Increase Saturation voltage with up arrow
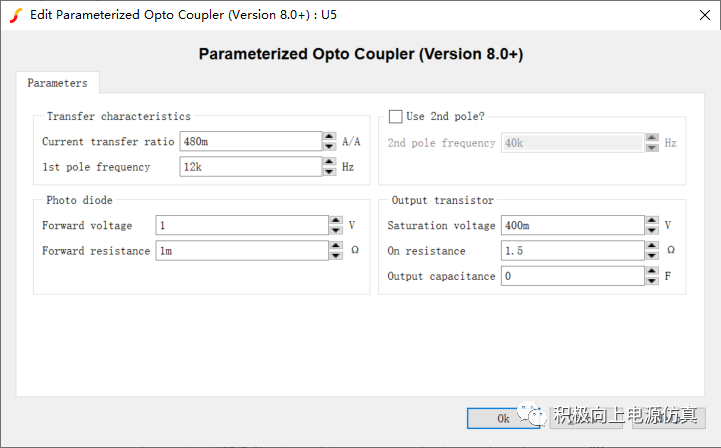The image size is (721, 448). [x=652, y=220]
